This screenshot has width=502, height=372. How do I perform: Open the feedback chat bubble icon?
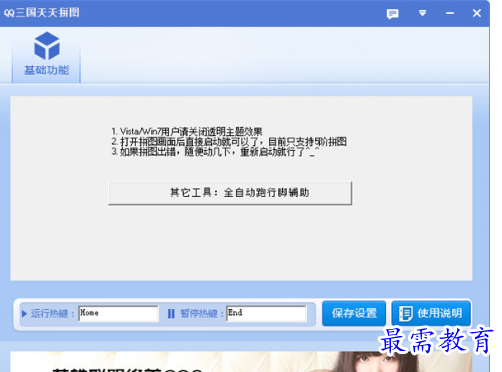(392, 14)
